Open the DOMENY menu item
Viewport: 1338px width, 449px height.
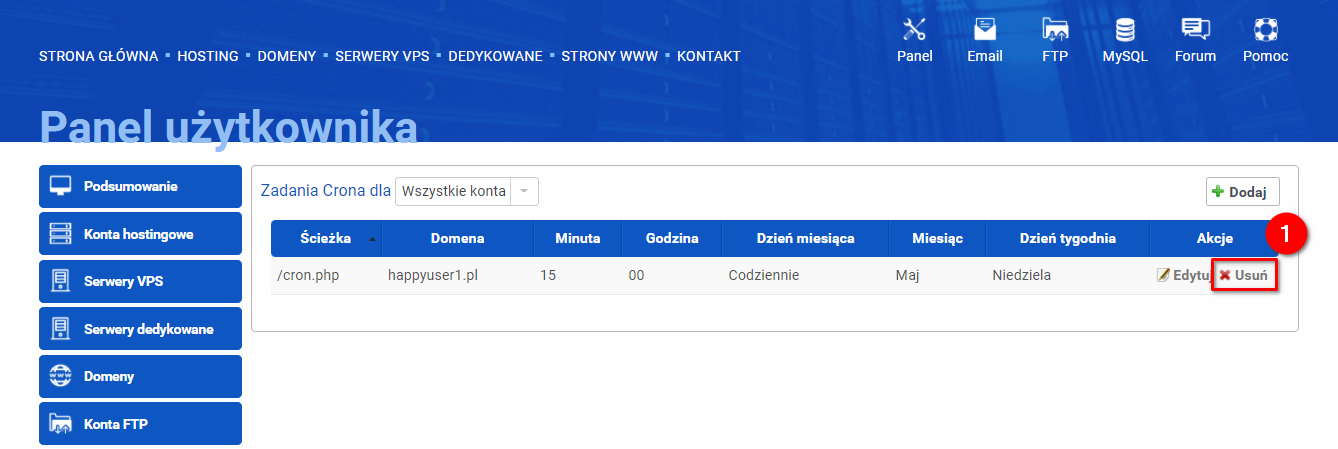[287, 56]
